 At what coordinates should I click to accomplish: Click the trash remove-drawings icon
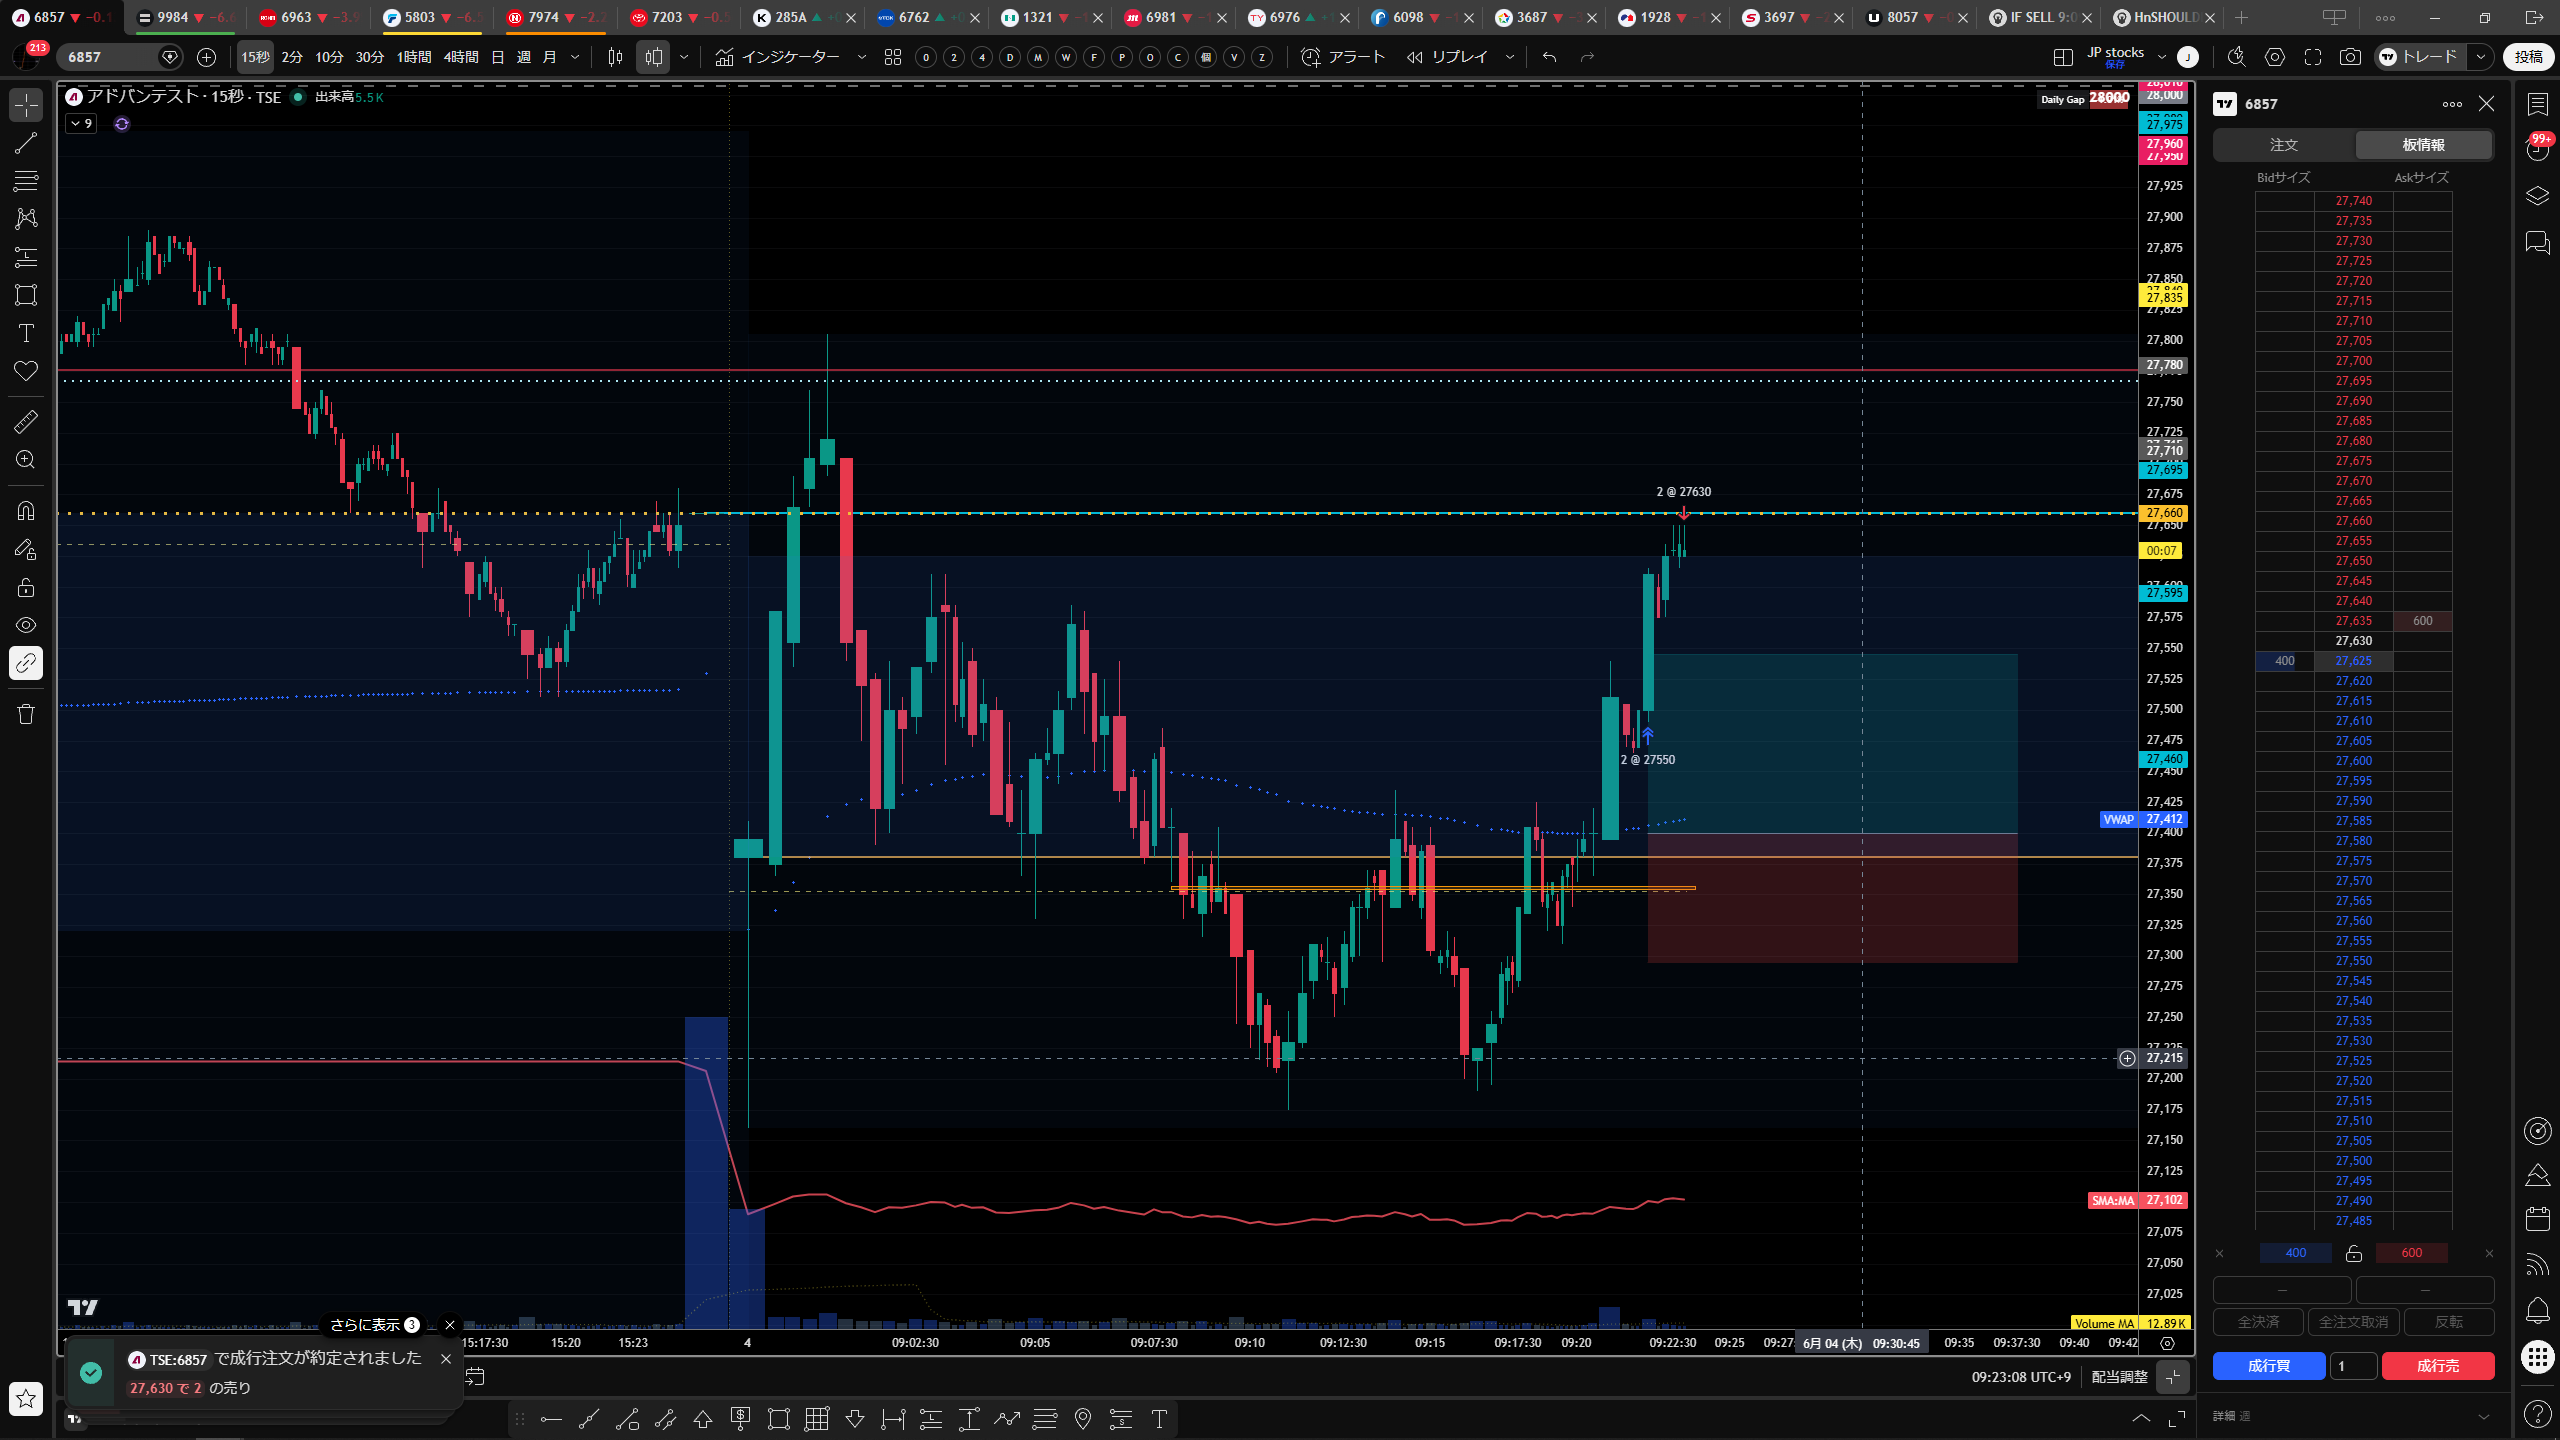26,714
